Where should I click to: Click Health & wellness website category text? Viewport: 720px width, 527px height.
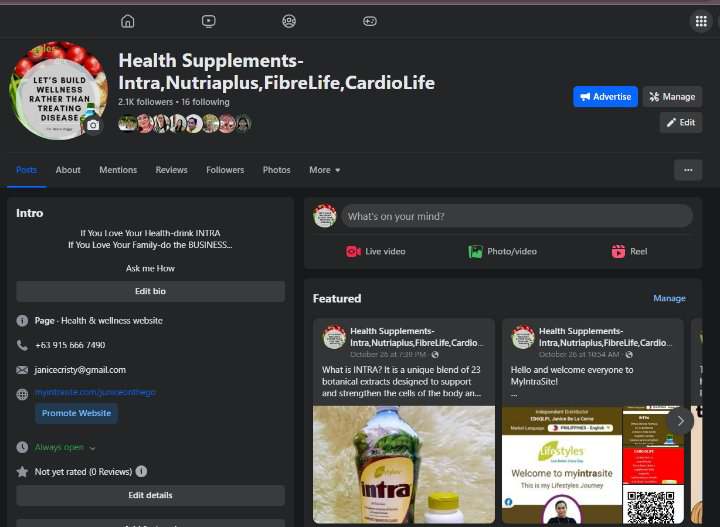(112, 320)
